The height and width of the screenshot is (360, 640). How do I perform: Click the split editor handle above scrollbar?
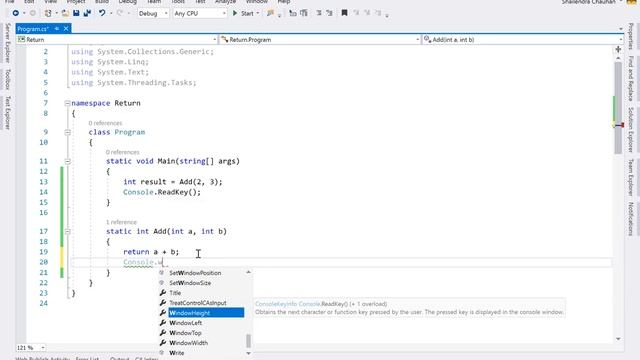point(618,49)
